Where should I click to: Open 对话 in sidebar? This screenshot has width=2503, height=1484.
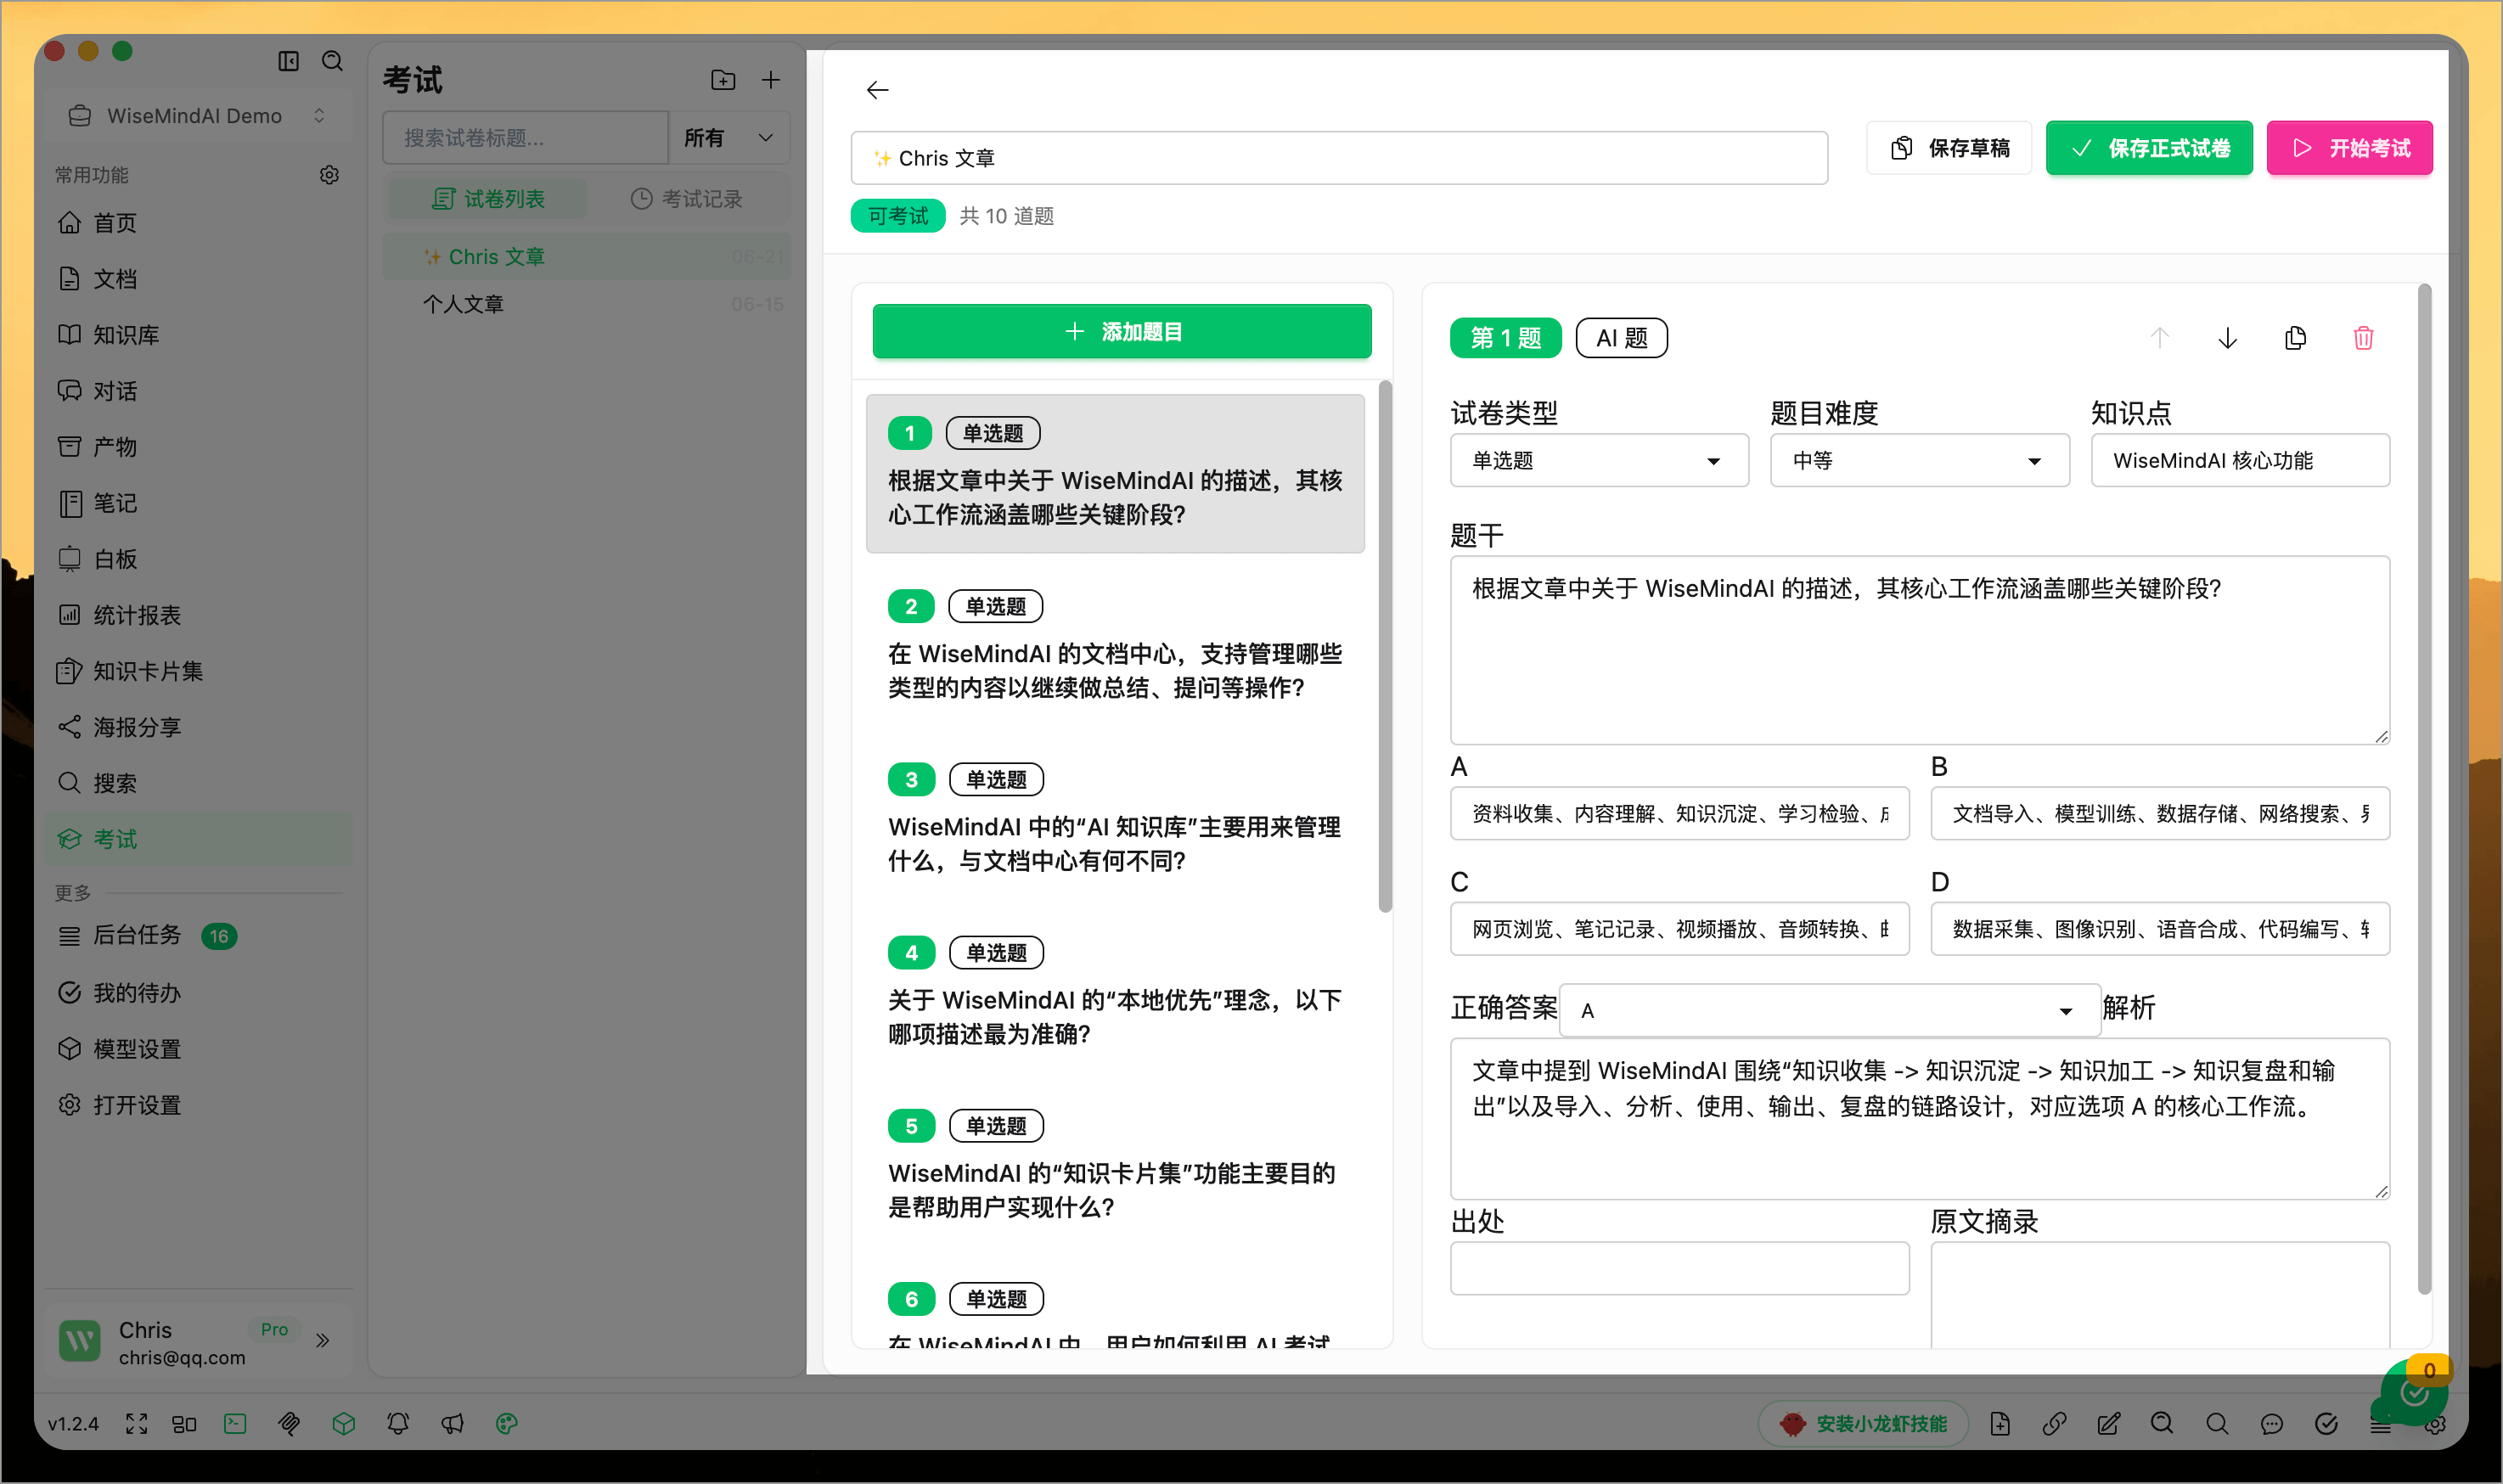click(x=199, y=391)
